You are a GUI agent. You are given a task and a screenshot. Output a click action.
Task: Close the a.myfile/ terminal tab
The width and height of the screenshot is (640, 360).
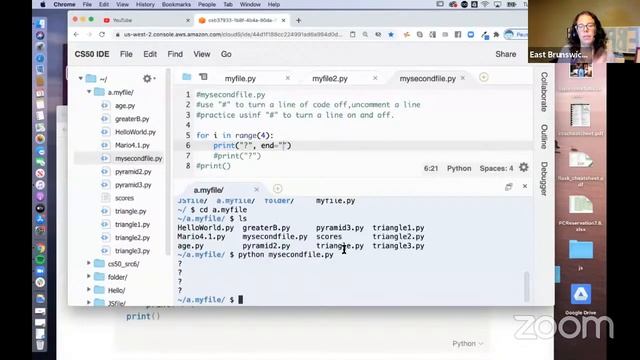click(256, 189)
